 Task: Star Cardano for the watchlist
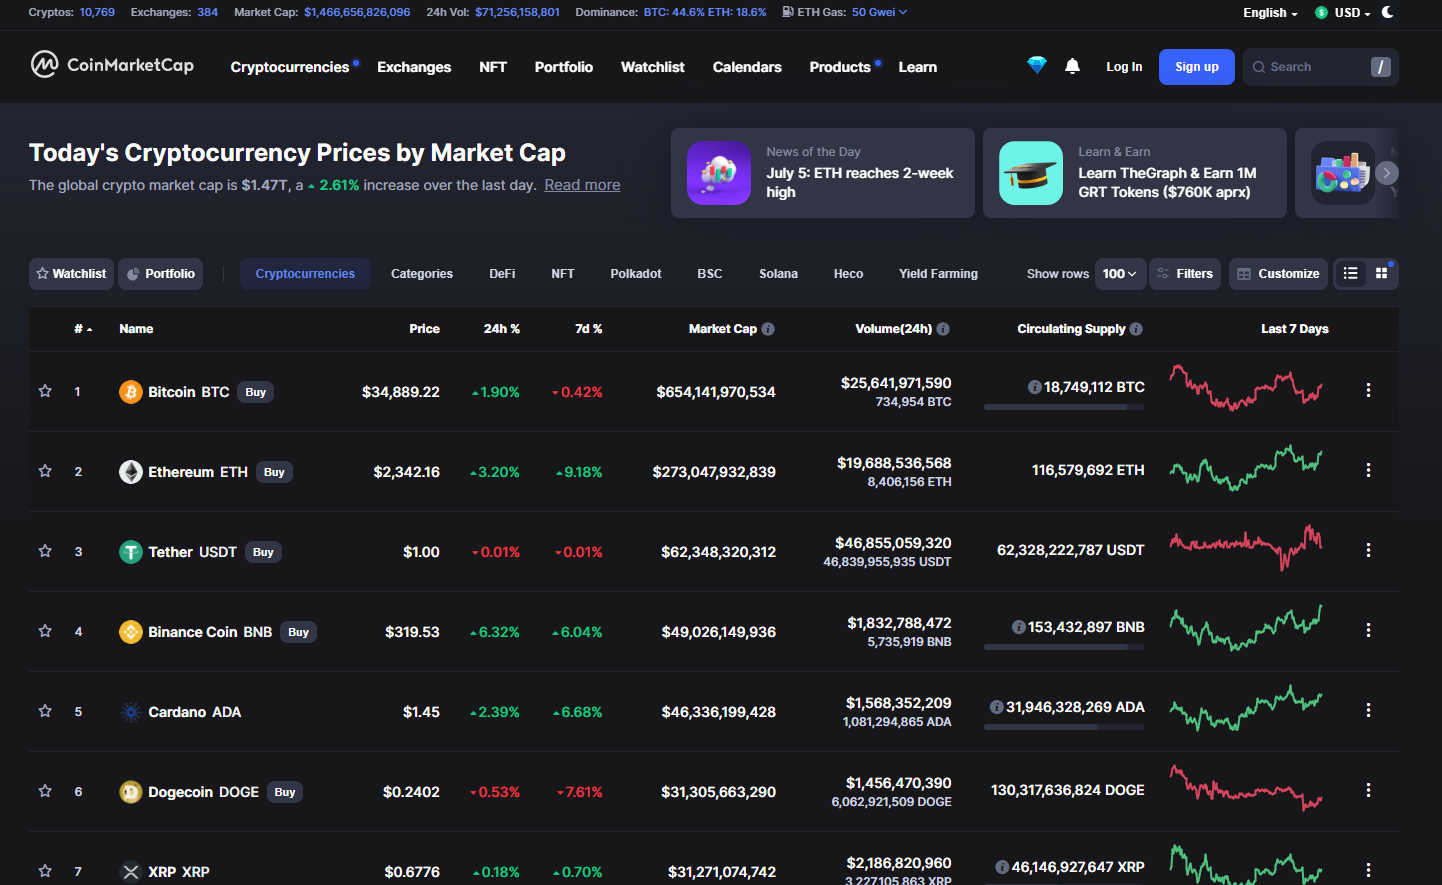(45, 711)
